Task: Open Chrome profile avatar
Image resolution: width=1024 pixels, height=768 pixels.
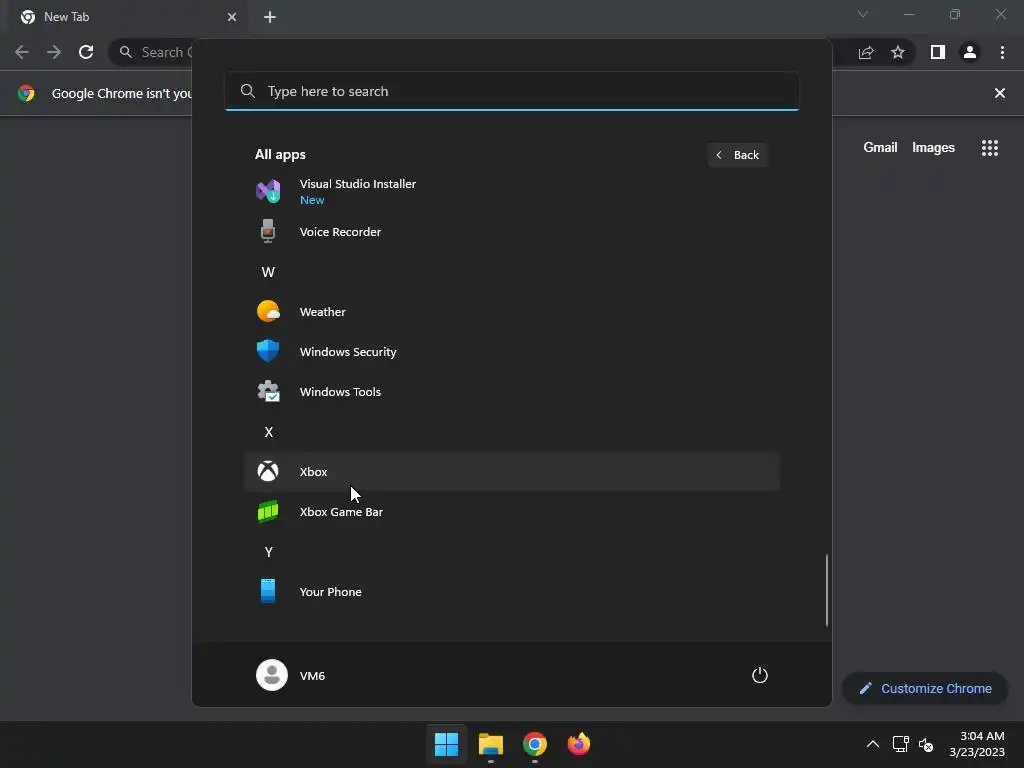Action: click(970, 52)
